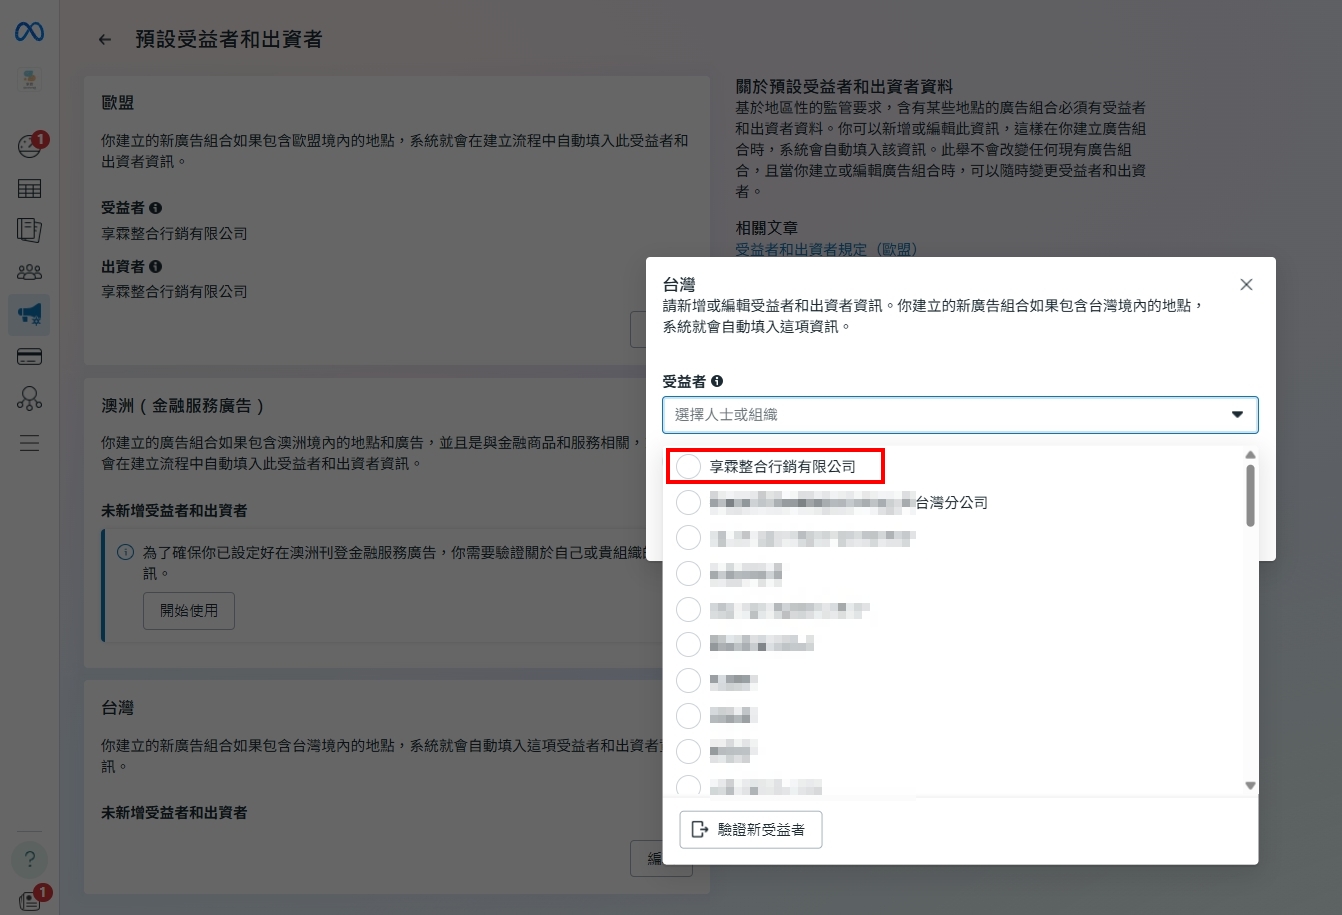Image resolution: width=1342 pixels, height=915 pixels.
Task: Open the 受益者和出資者規定（歐盟） link
Action: [x=826, y=249]
